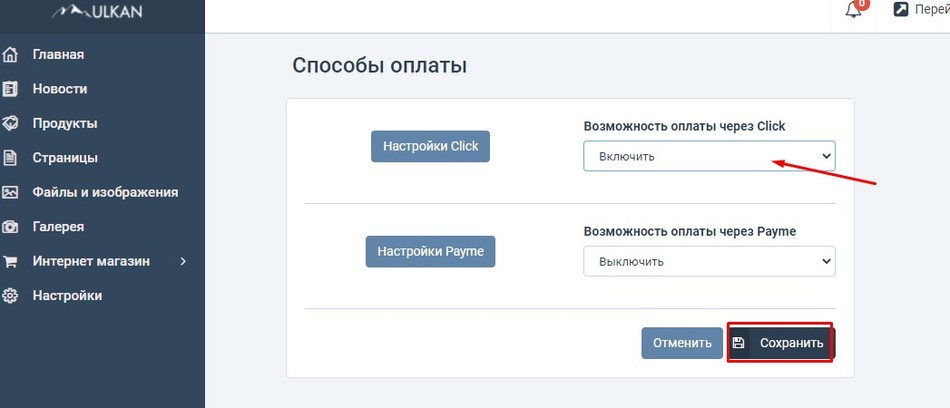Open the notification bell
The width and height of the screenshot is (950, 408).
854,8
